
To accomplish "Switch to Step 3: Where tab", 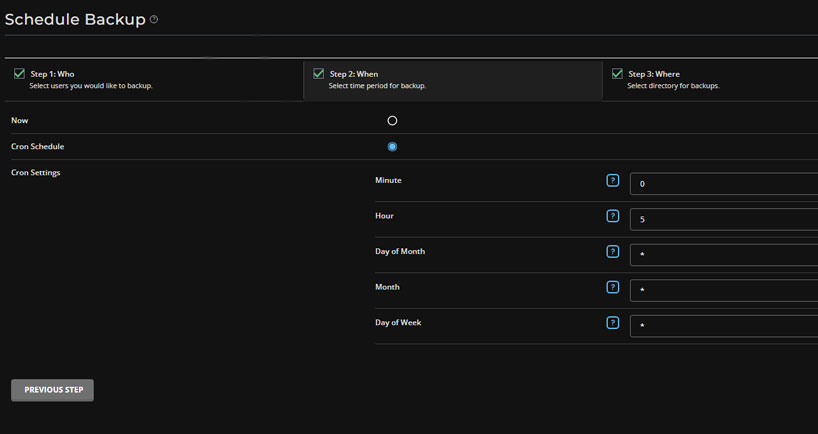I will click(710, 80).
